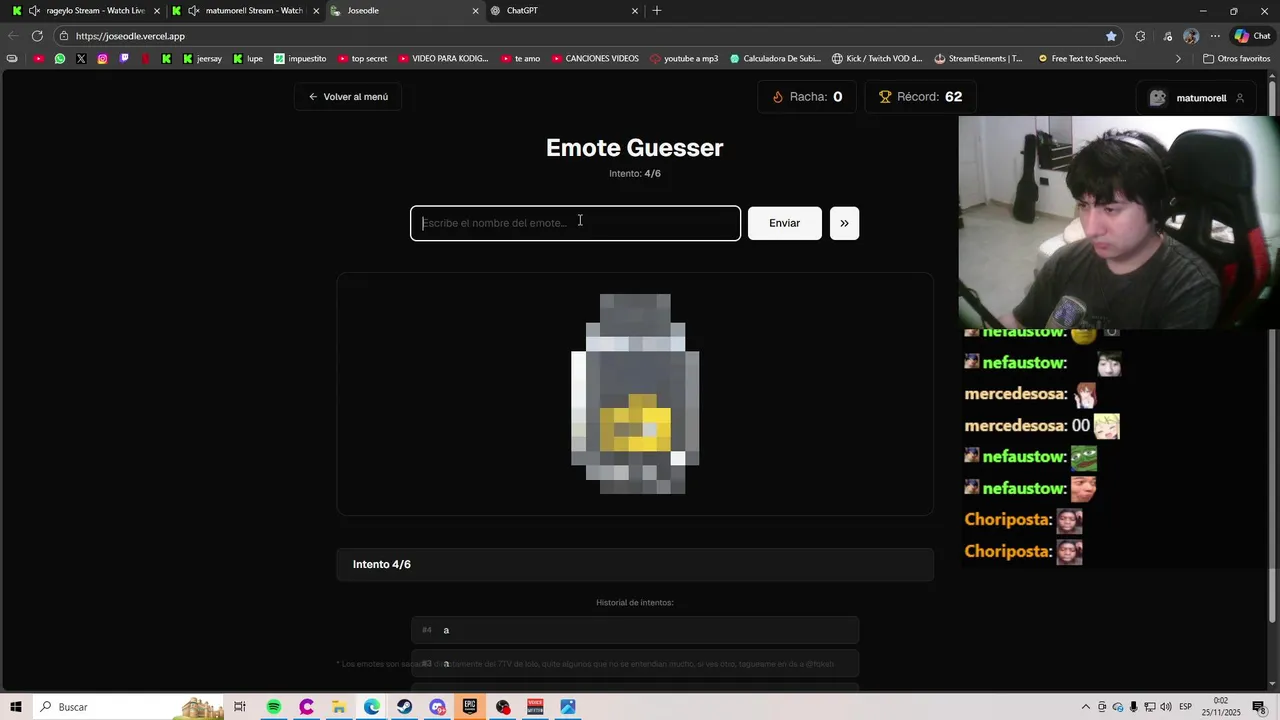Open Task View on the taskbar
The height and width of the screenshot is (720, 1280).
(x=240, y=707)
